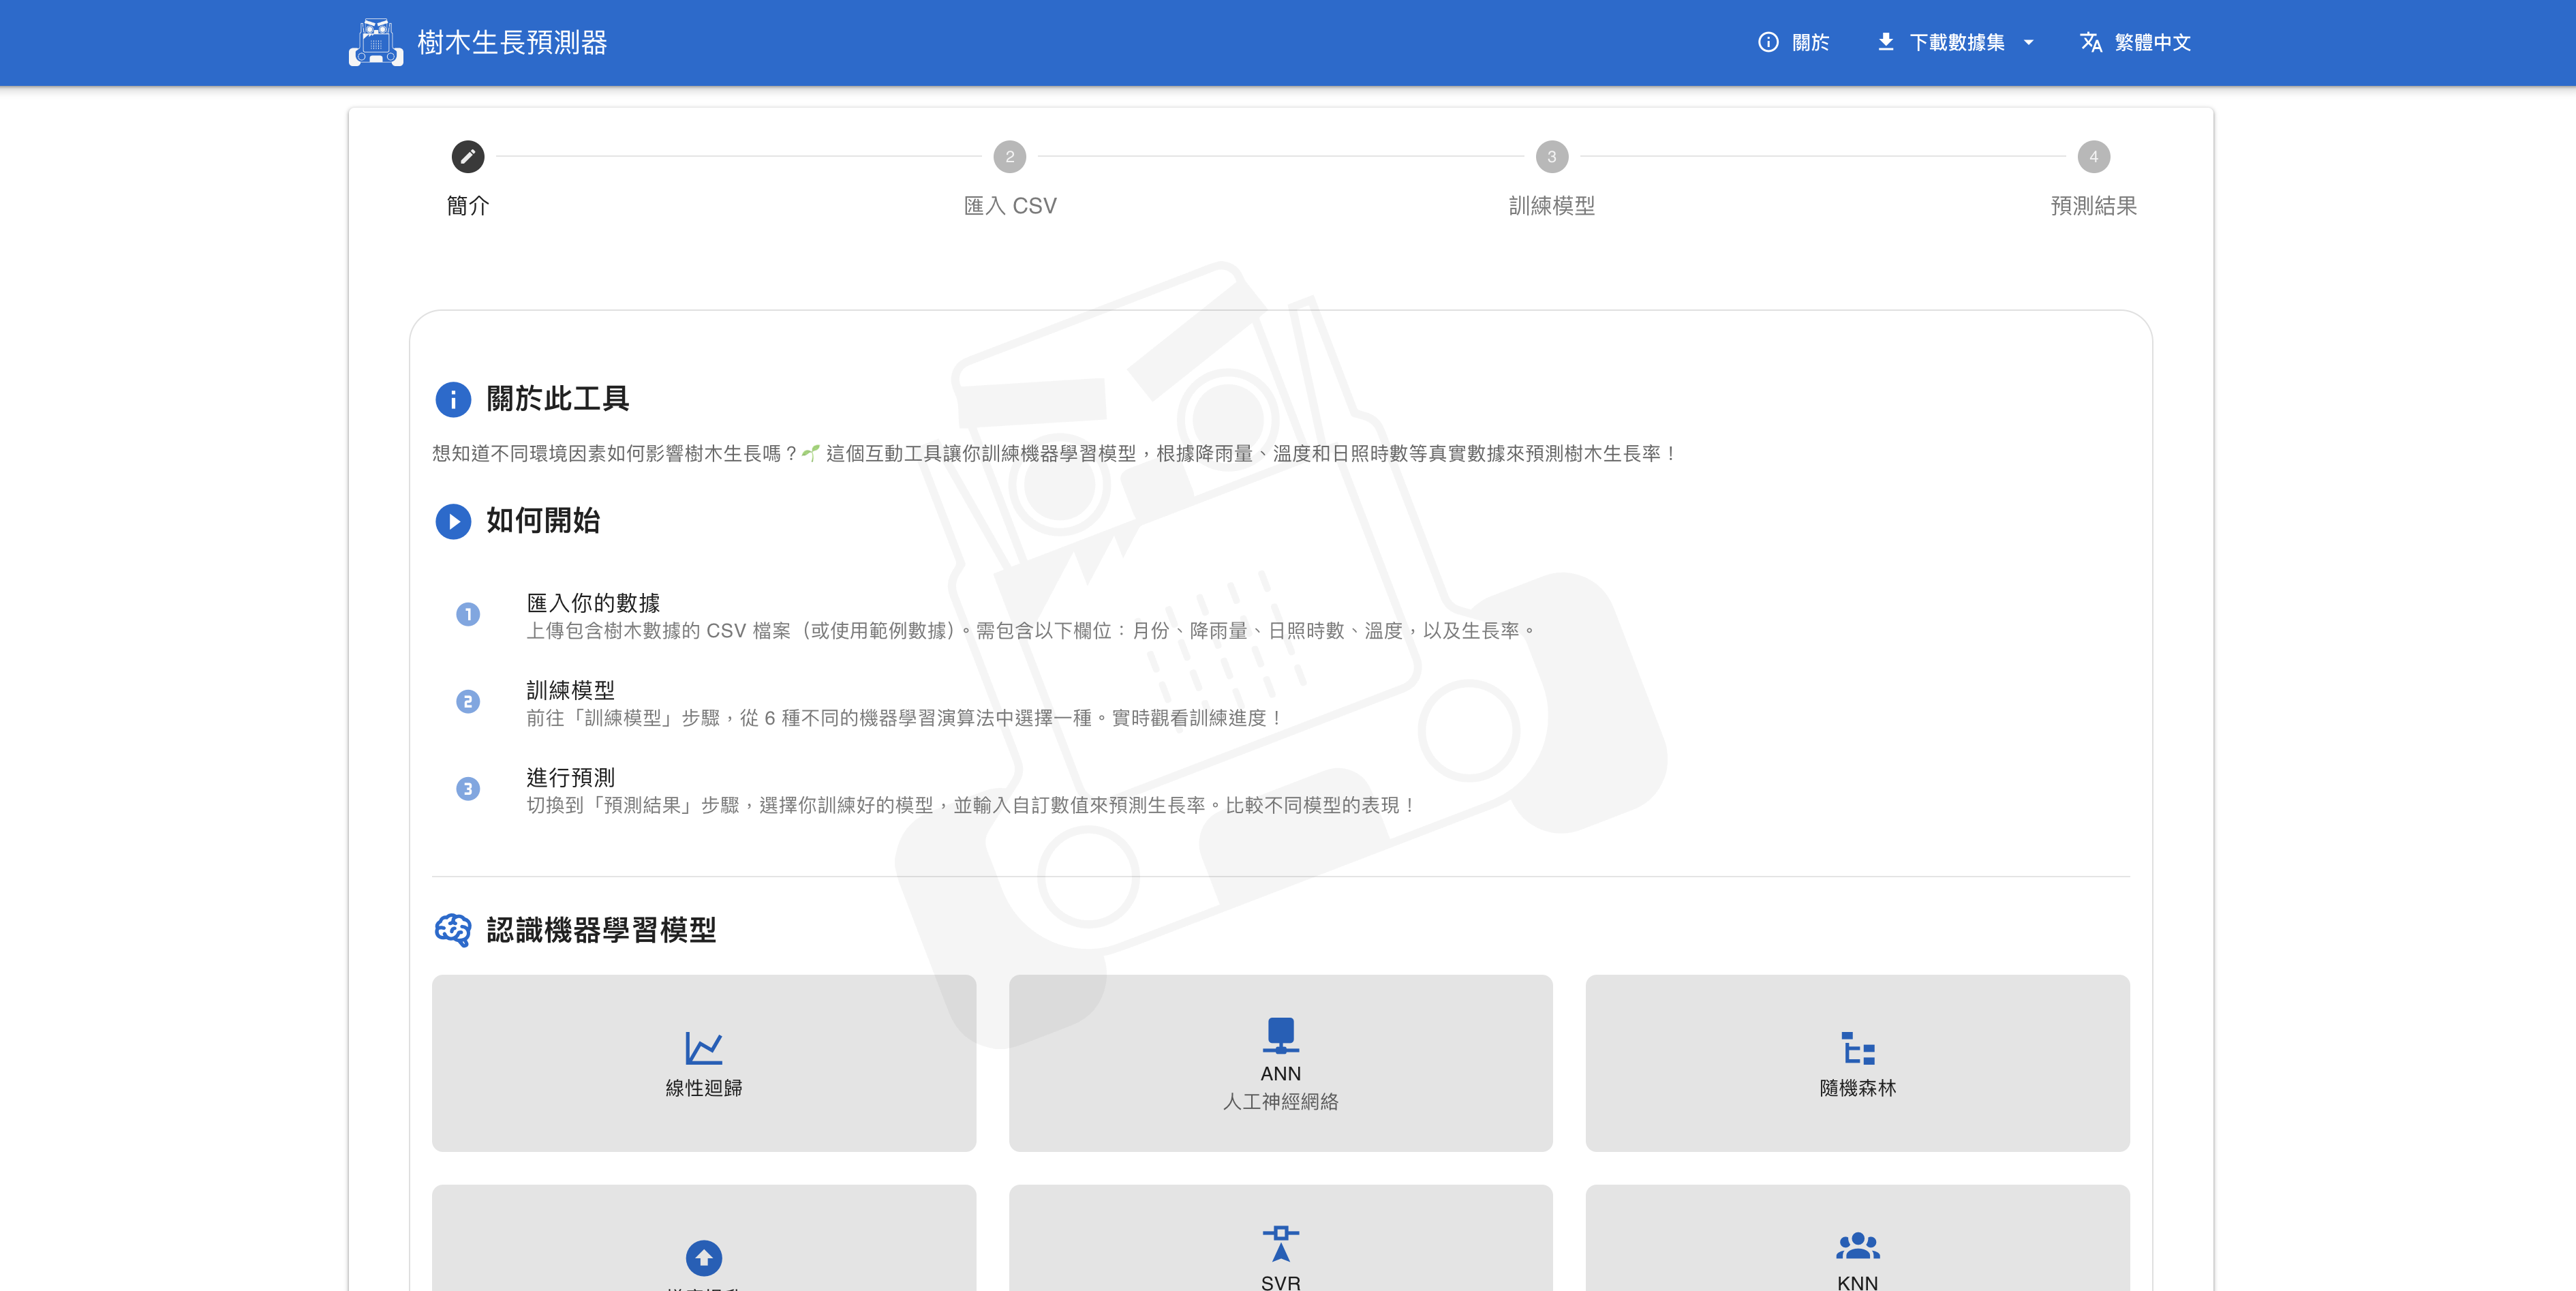Image resolution: width=2576 pixels, height=1291 pixels.
Task: Click the line chart icon for 線性迴歸
Action: (704, 1047)
